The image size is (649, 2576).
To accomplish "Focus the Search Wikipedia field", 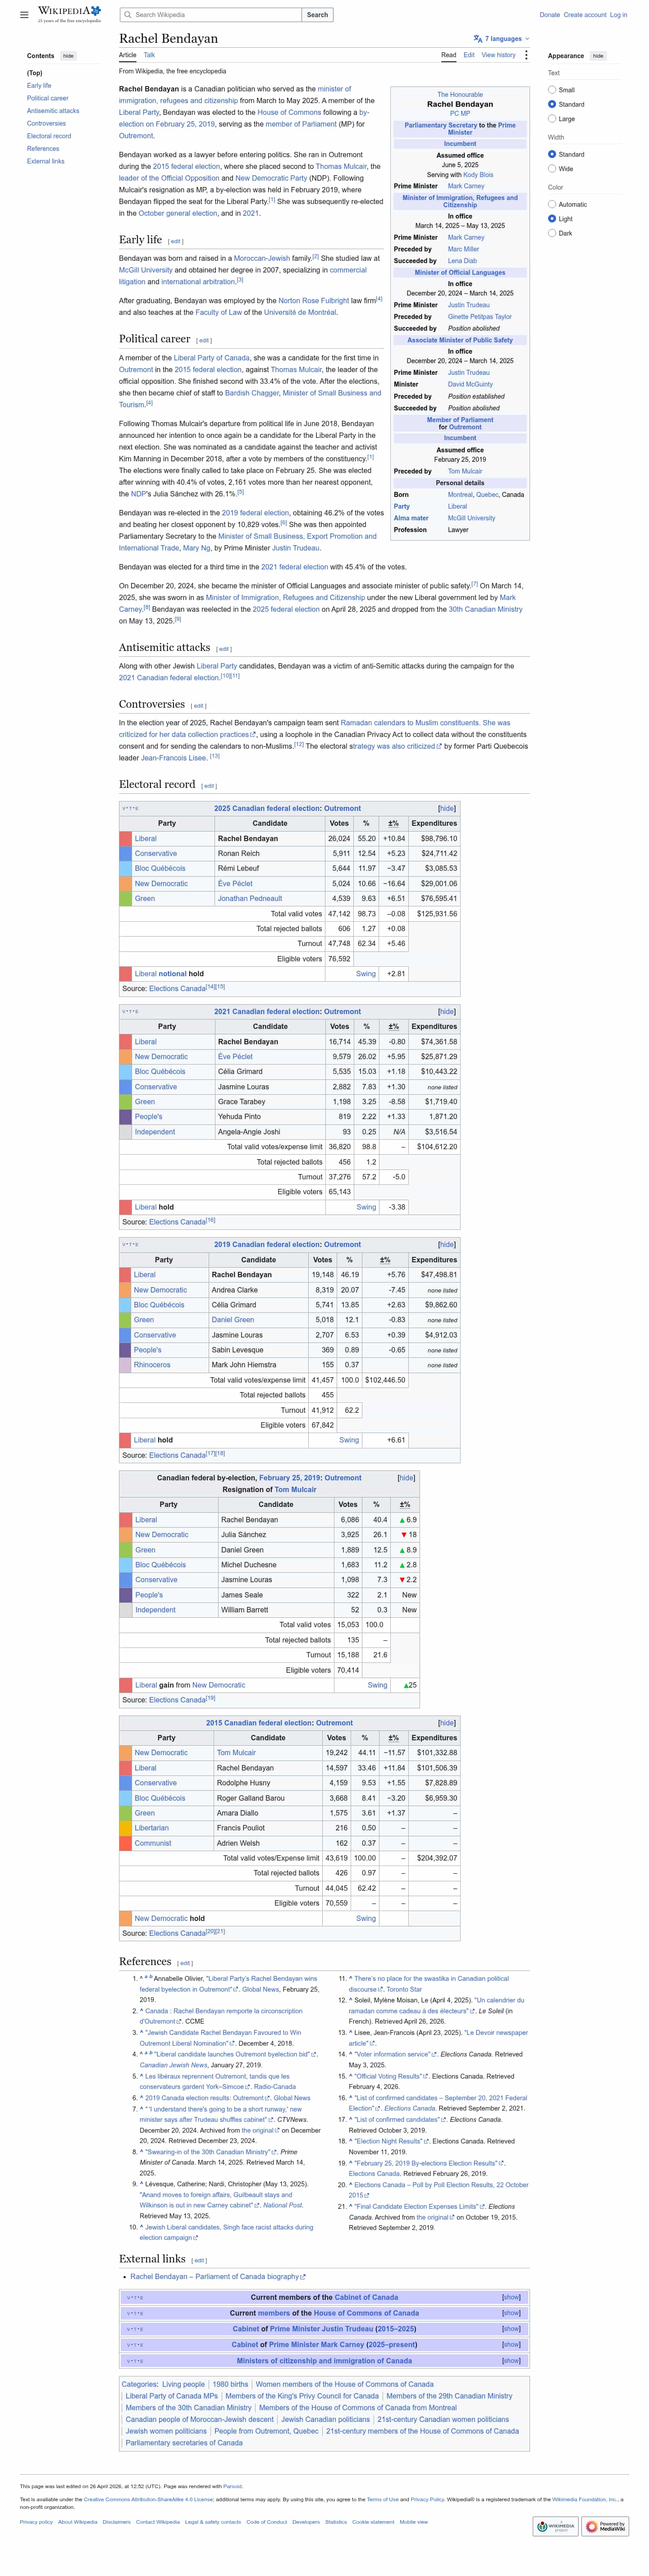I will pyautogui.click(x=211, y=15).
